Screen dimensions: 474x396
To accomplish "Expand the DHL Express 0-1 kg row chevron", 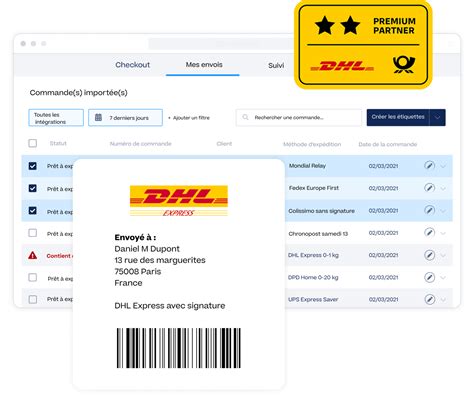I will pos(443,256).
